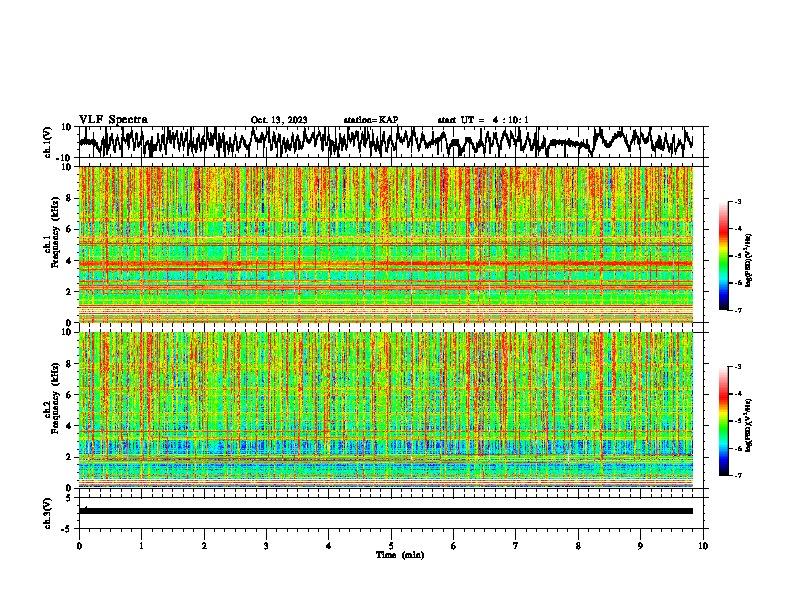The image size is (792, 612).
Task: Click the "-7" label below ch.1 colorbar
Action: [x=737, y=310]
